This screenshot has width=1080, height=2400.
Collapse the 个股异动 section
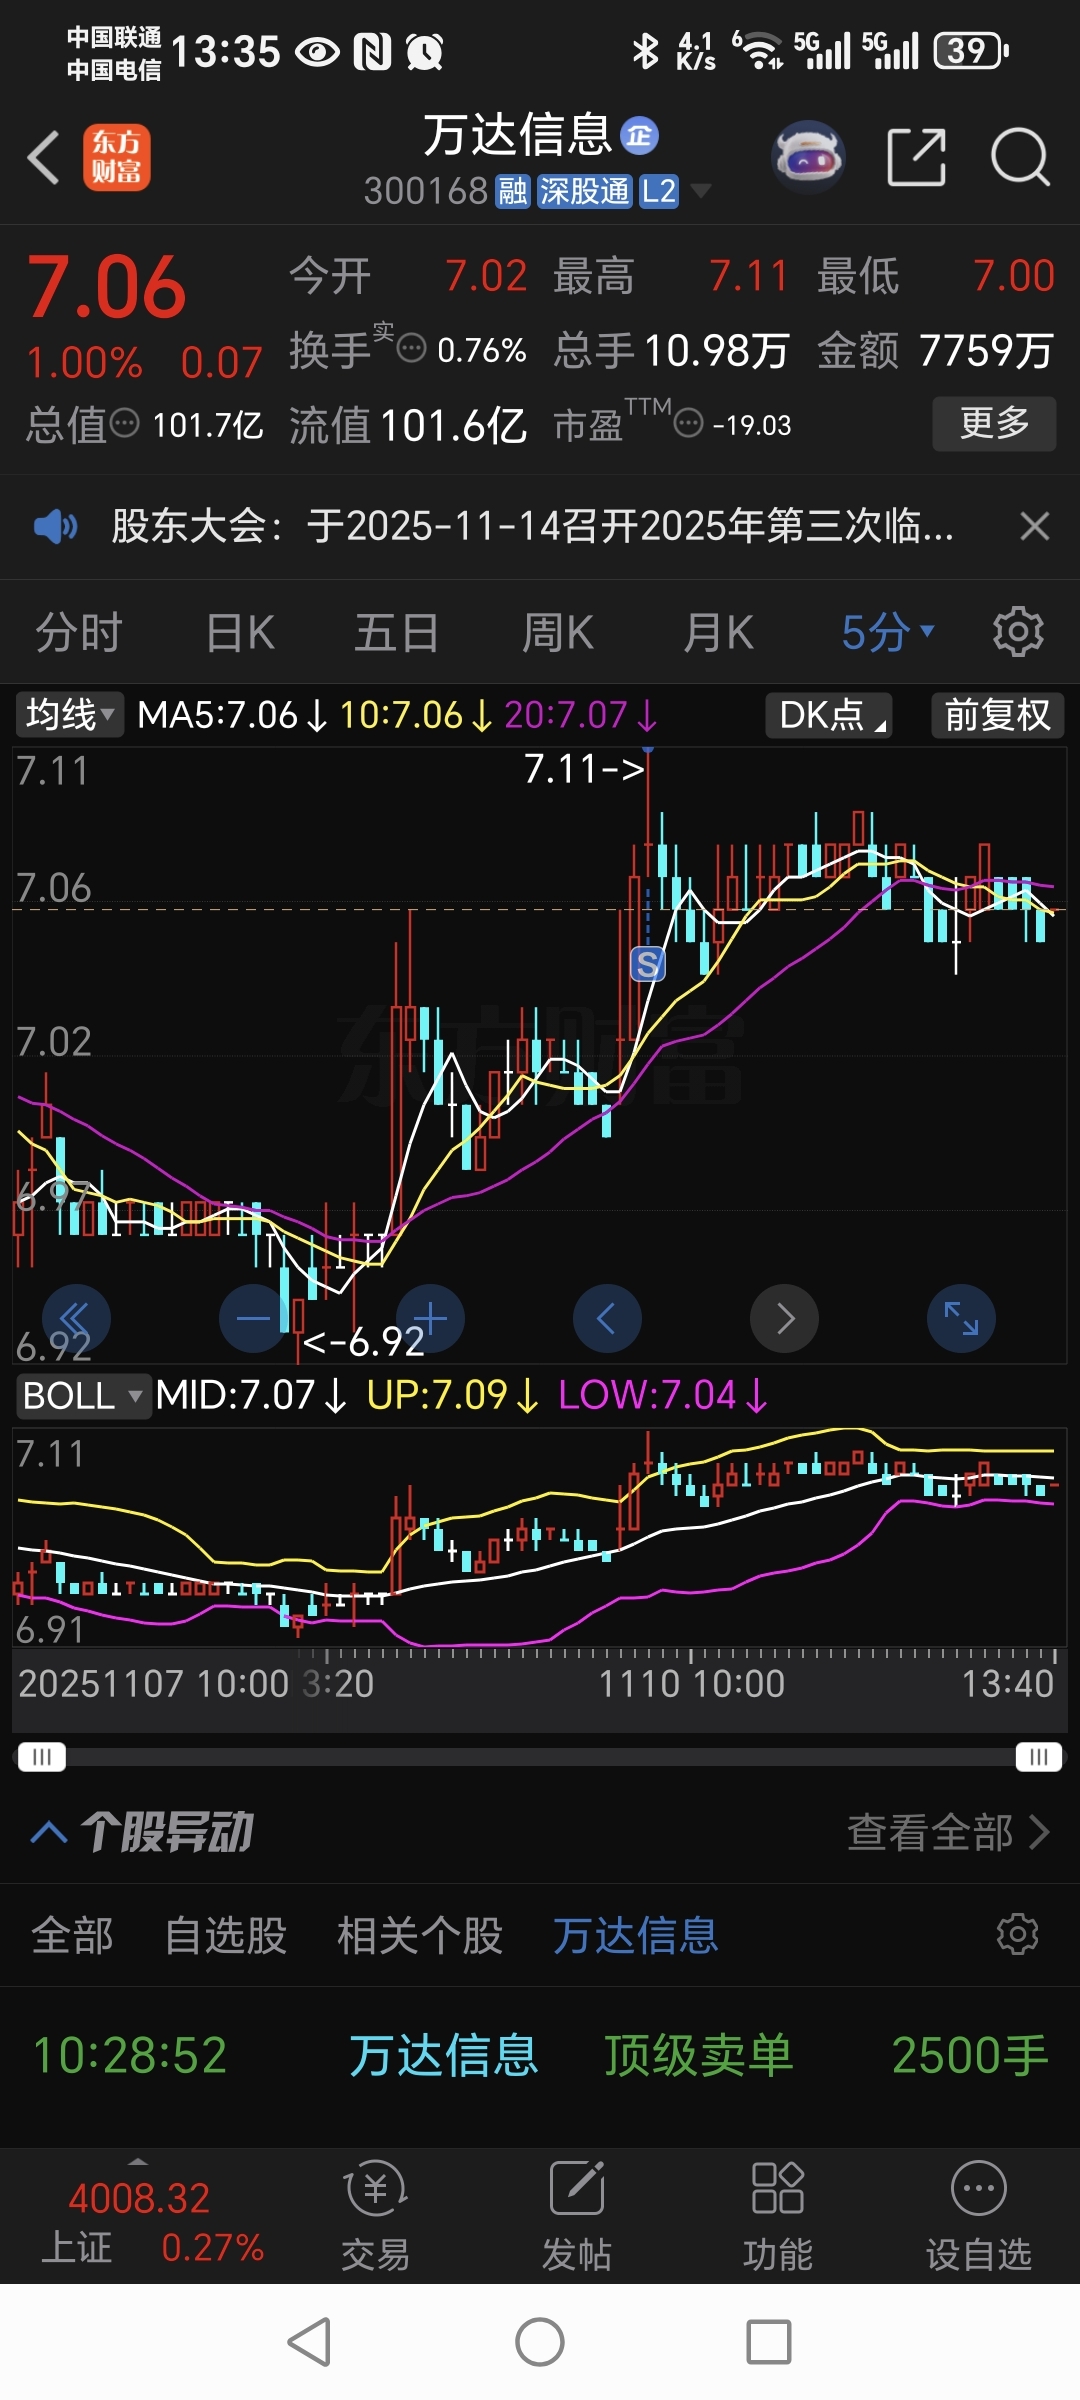pyautogui.click(x=49, y=1832)
